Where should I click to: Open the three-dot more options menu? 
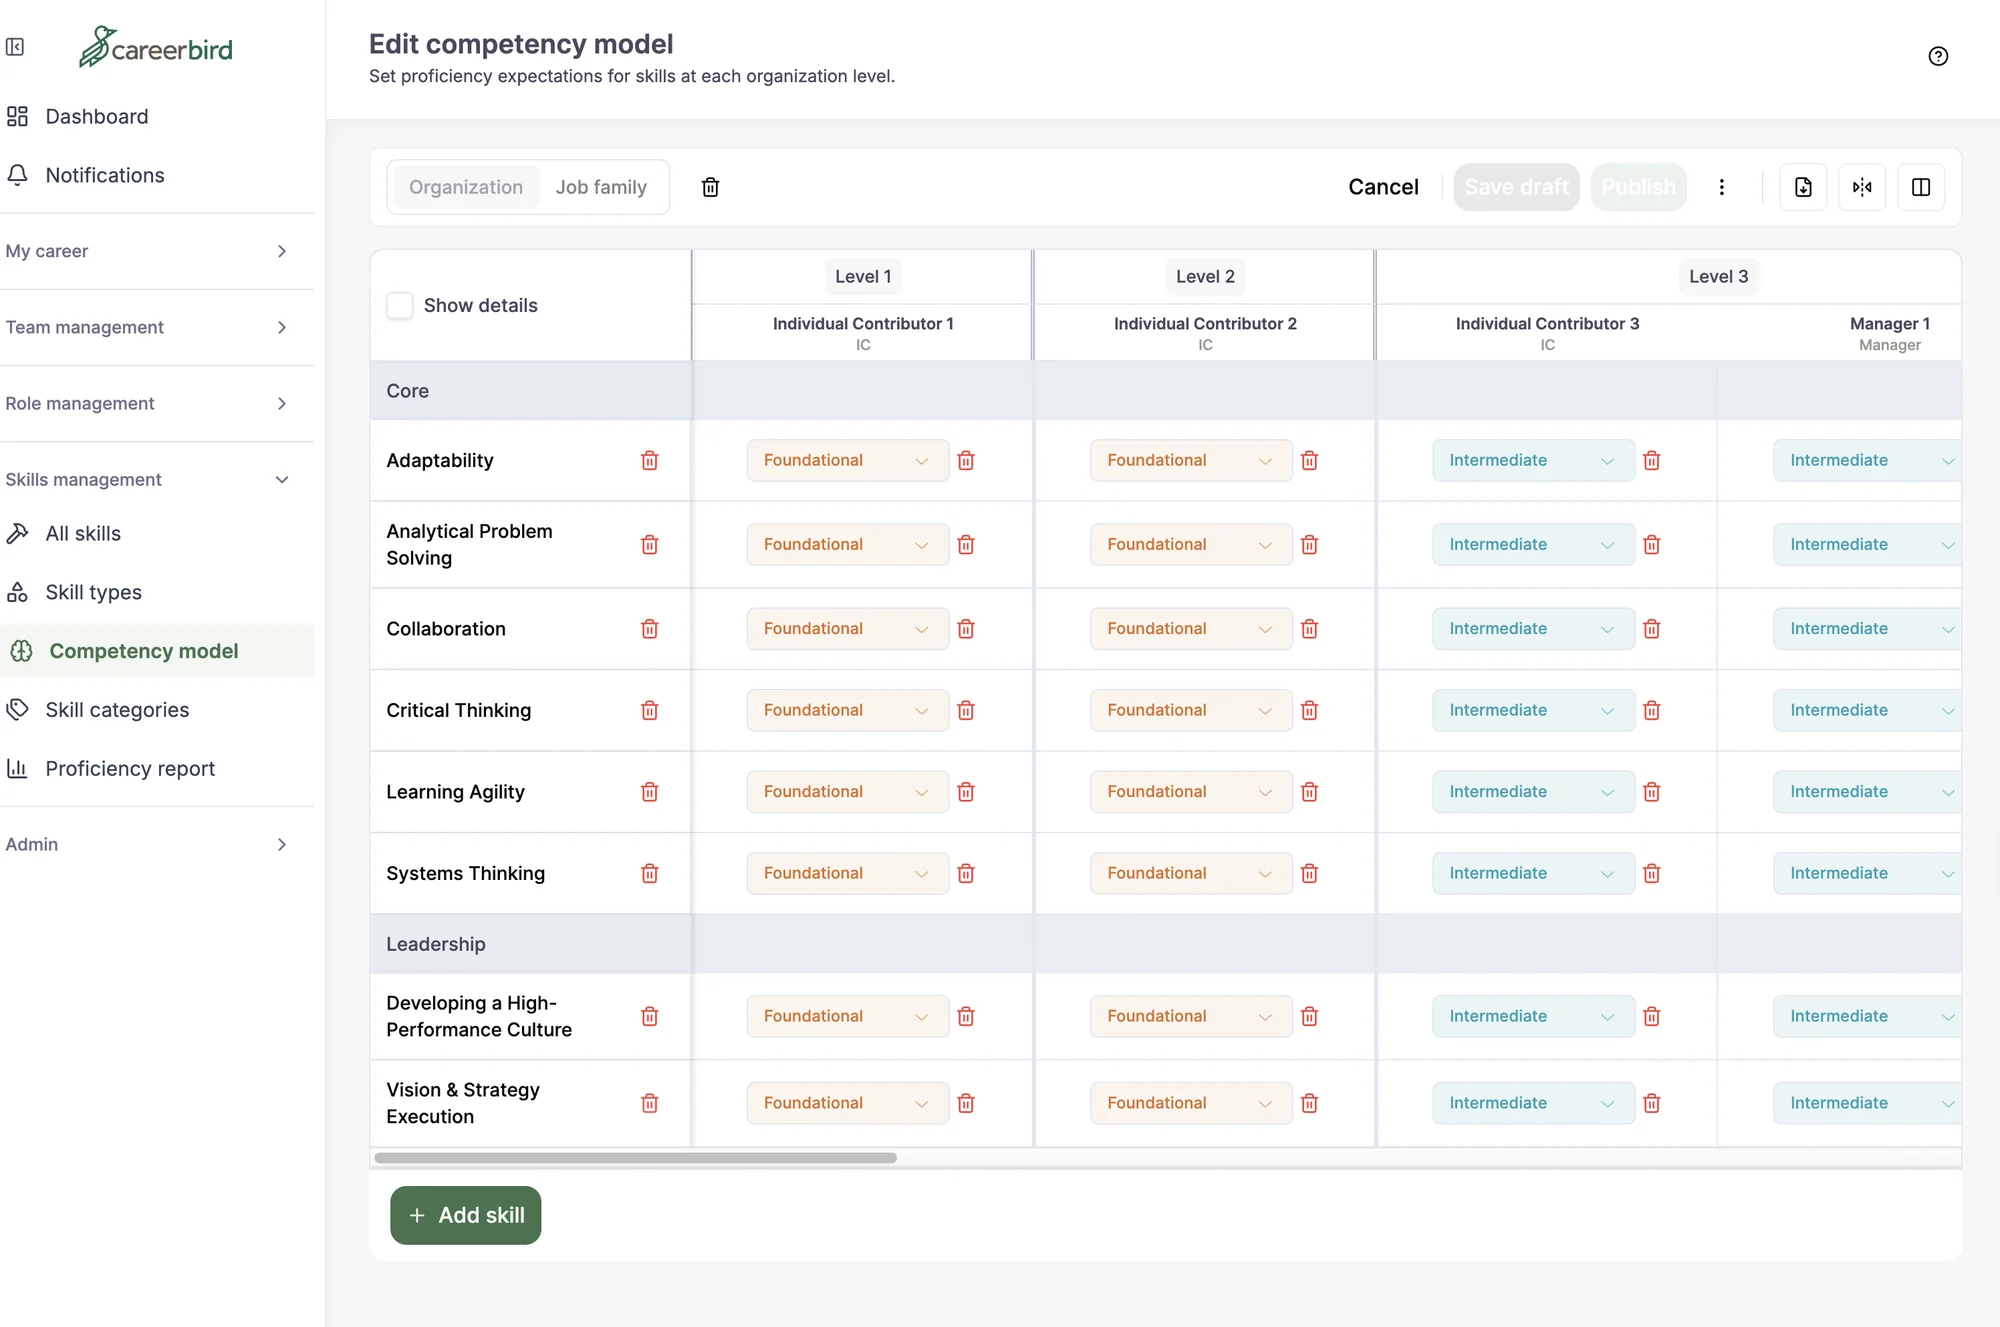[x=1722, y=187]
